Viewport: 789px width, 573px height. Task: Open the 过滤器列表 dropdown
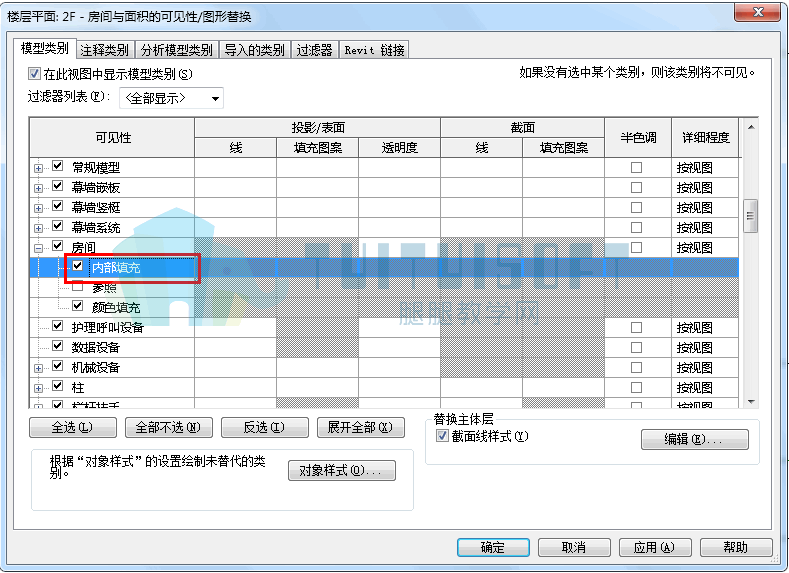pos(171,98)
